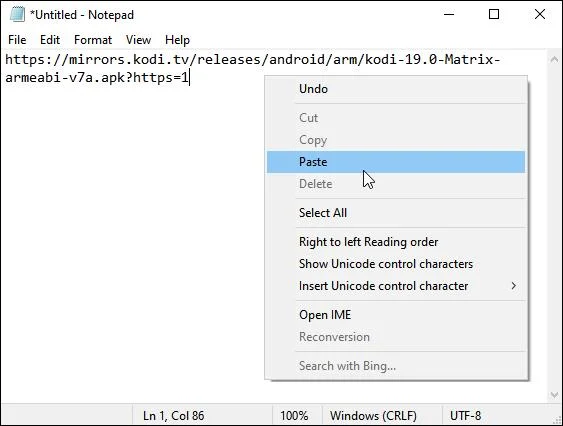Open the Help menu
The height and width of the screenshot is (426, 563).
(x=177, y=40)
